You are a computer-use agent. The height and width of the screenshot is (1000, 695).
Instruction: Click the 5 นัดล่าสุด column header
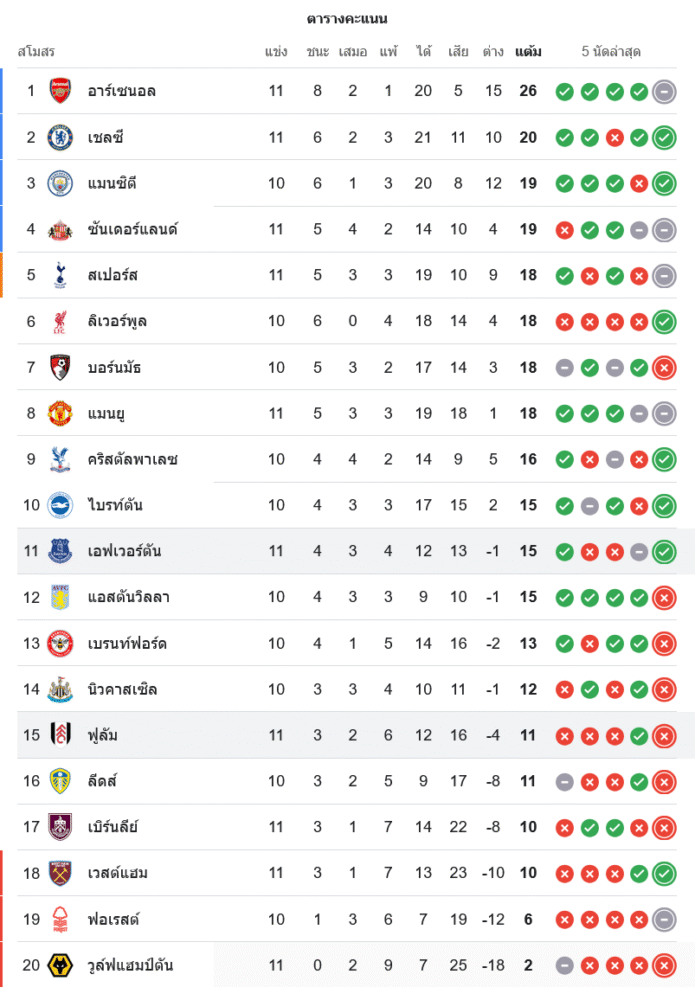pyautogui.click(x=611, y=51)
